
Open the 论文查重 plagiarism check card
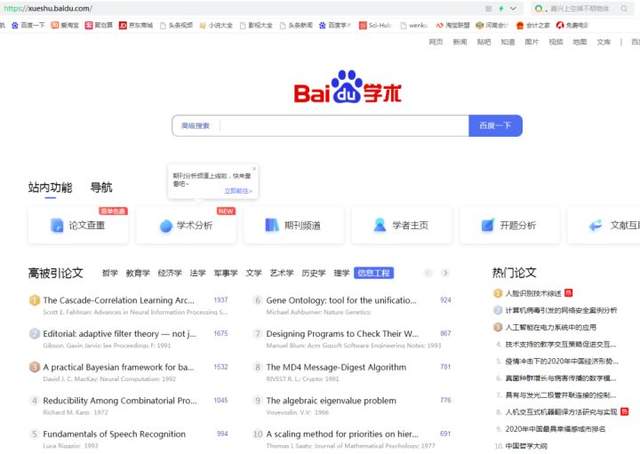tap(78, 225)
